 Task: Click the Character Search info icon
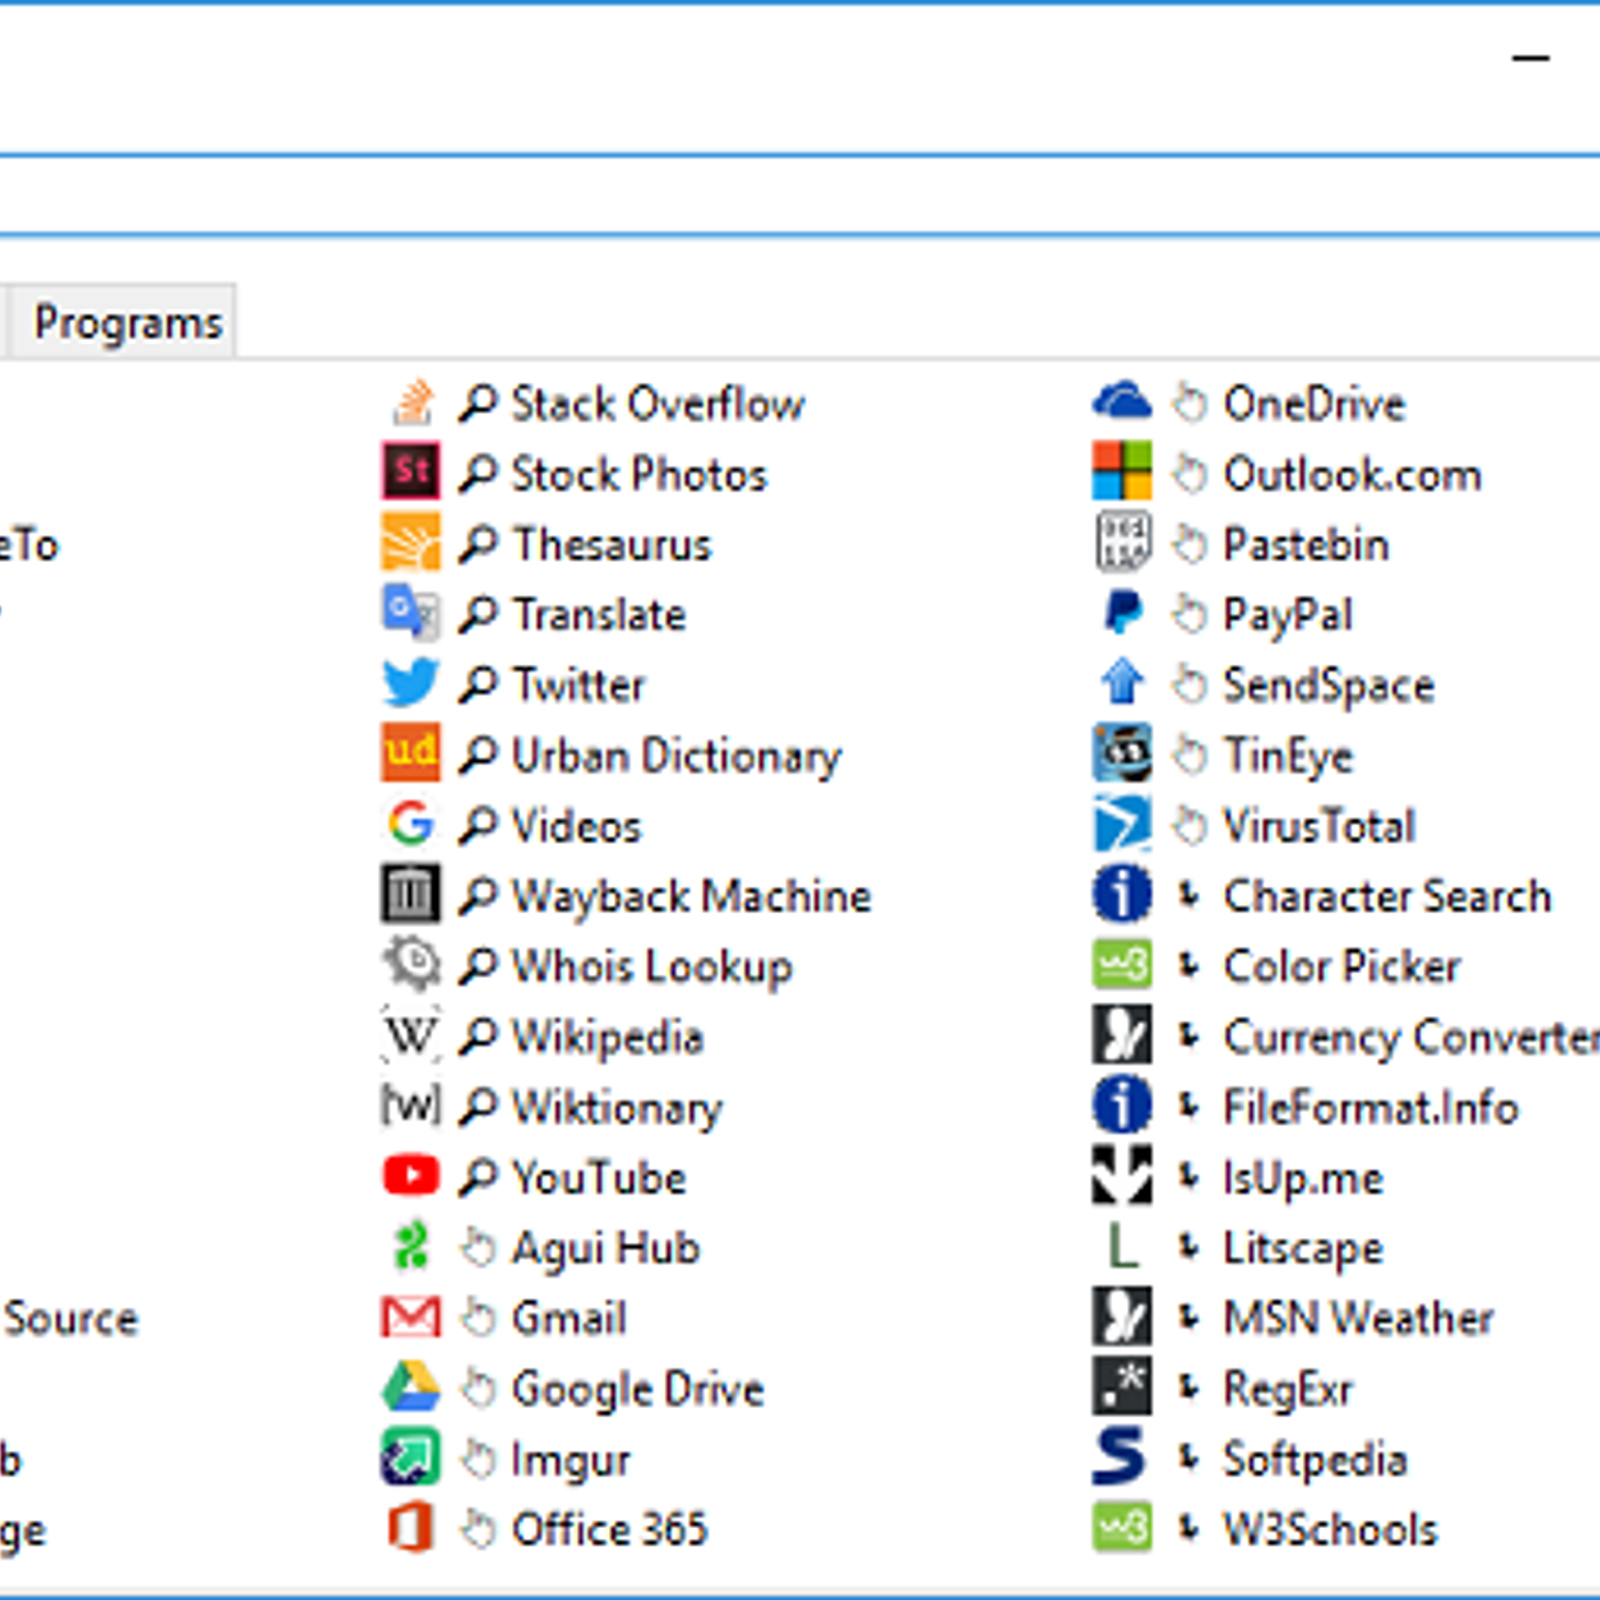point(1122,894)
